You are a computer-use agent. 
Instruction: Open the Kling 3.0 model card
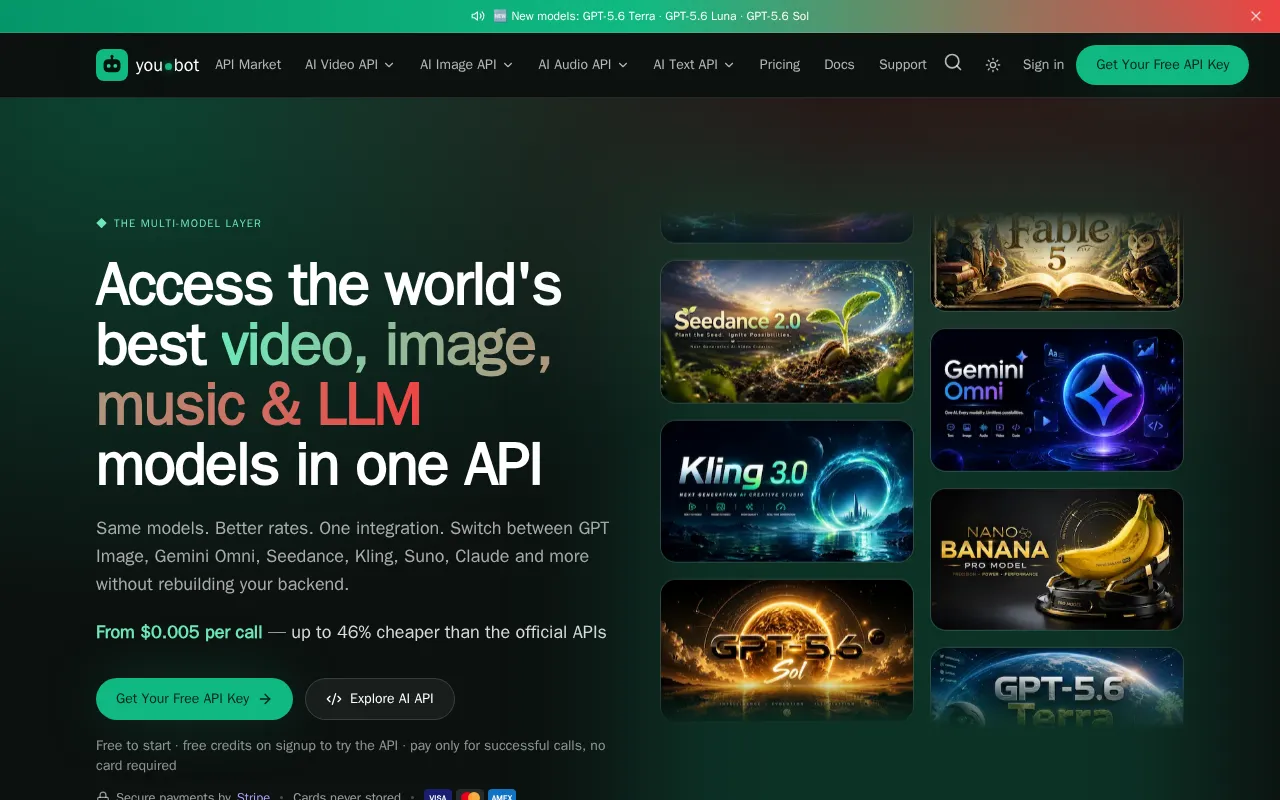[787, 491]
